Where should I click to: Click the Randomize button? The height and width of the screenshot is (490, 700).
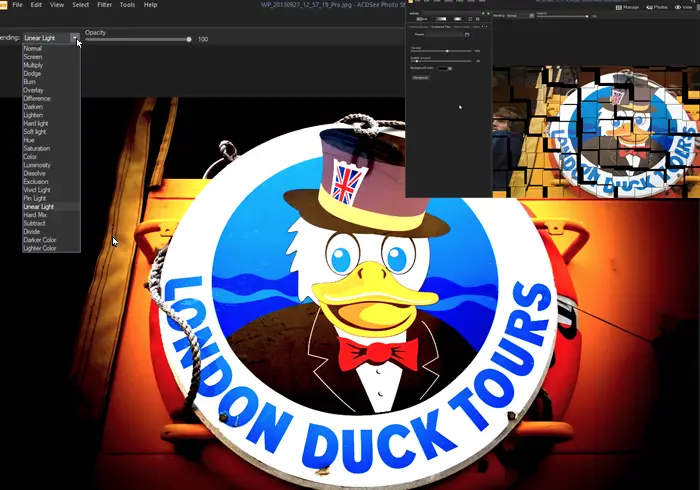[421, 78]
